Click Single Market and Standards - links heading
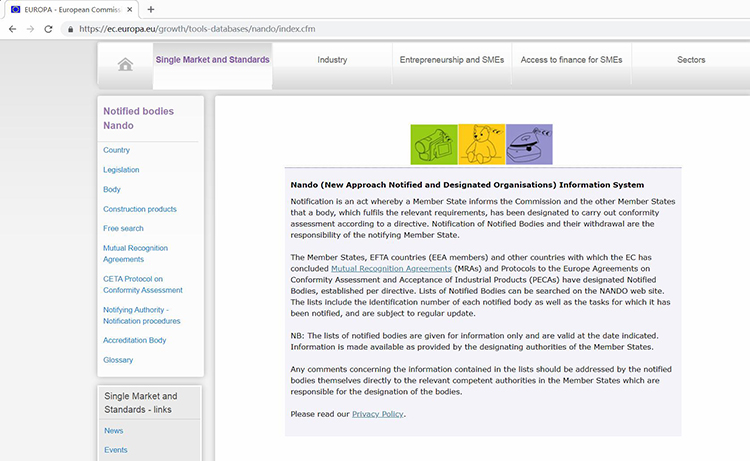750x461 pixels. [141, 403]
